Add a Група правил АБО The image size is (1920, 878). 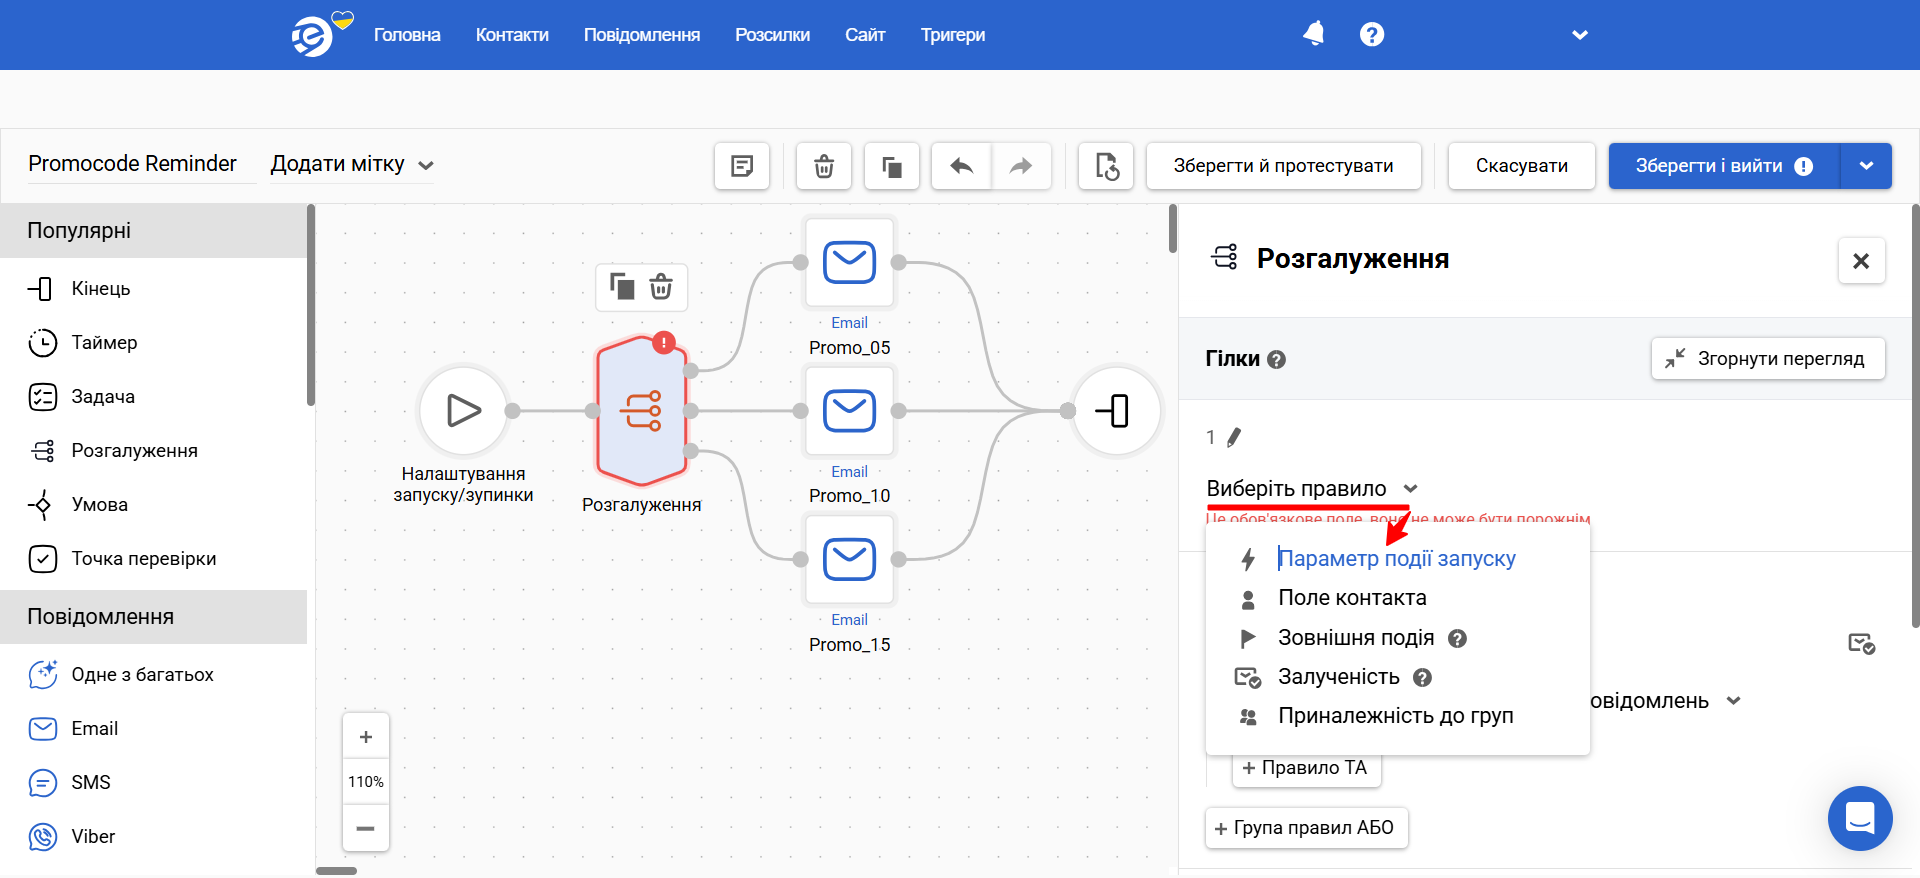[1306, 828]
